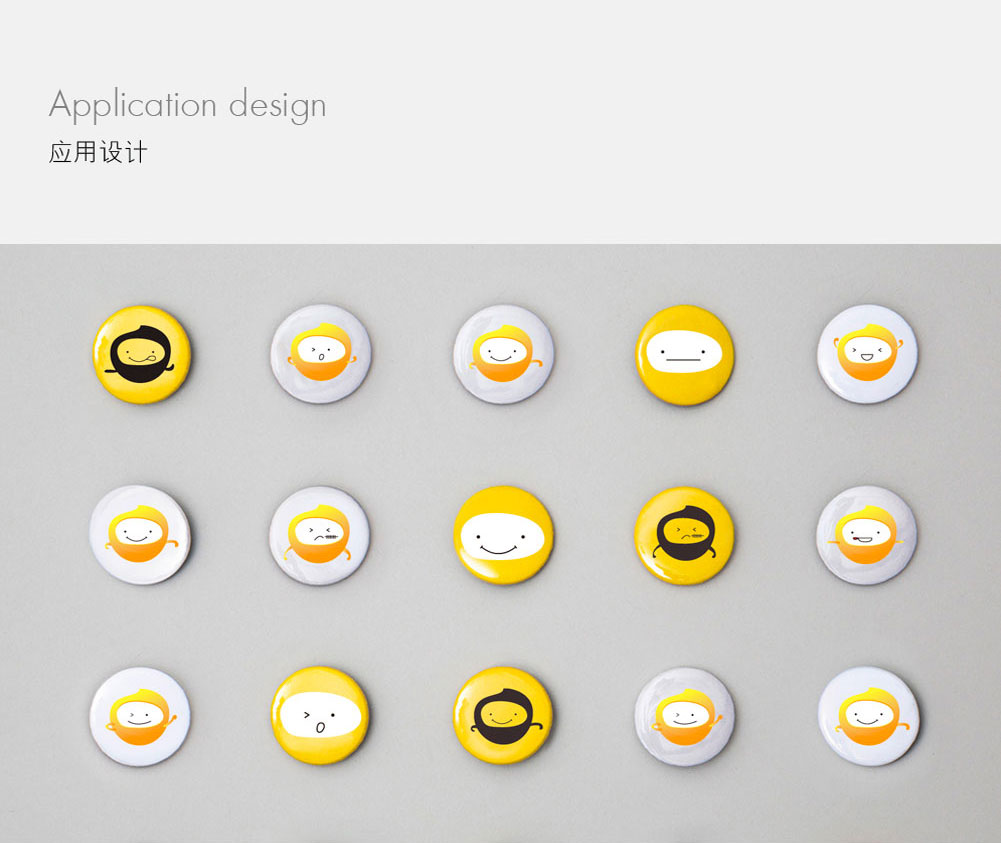
Task: Click the word "Application" in the heading
Action: [x=133, y=105]
